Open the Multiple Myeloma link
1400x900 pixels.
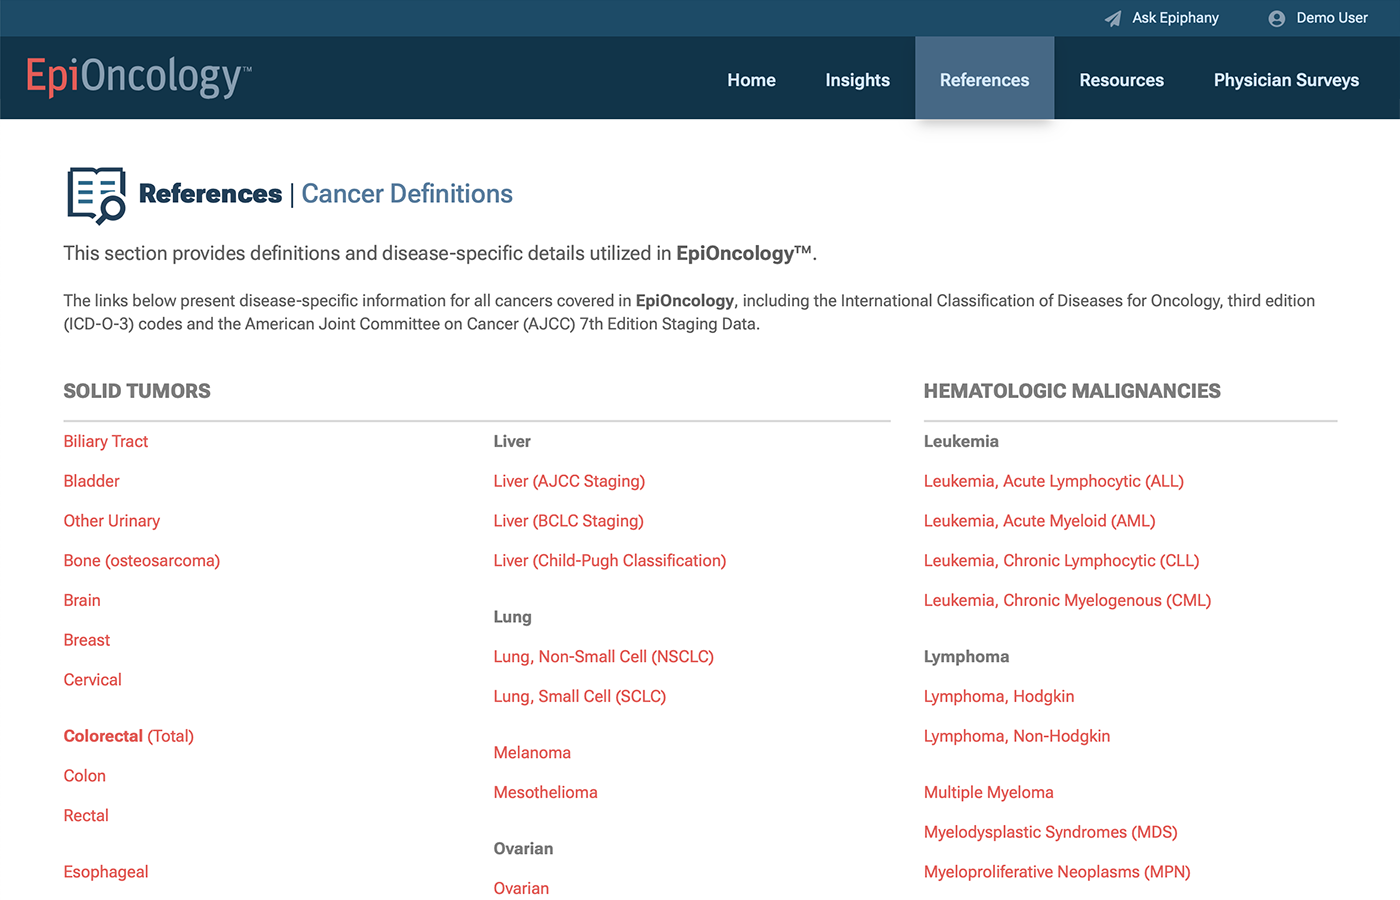point(988,792)
